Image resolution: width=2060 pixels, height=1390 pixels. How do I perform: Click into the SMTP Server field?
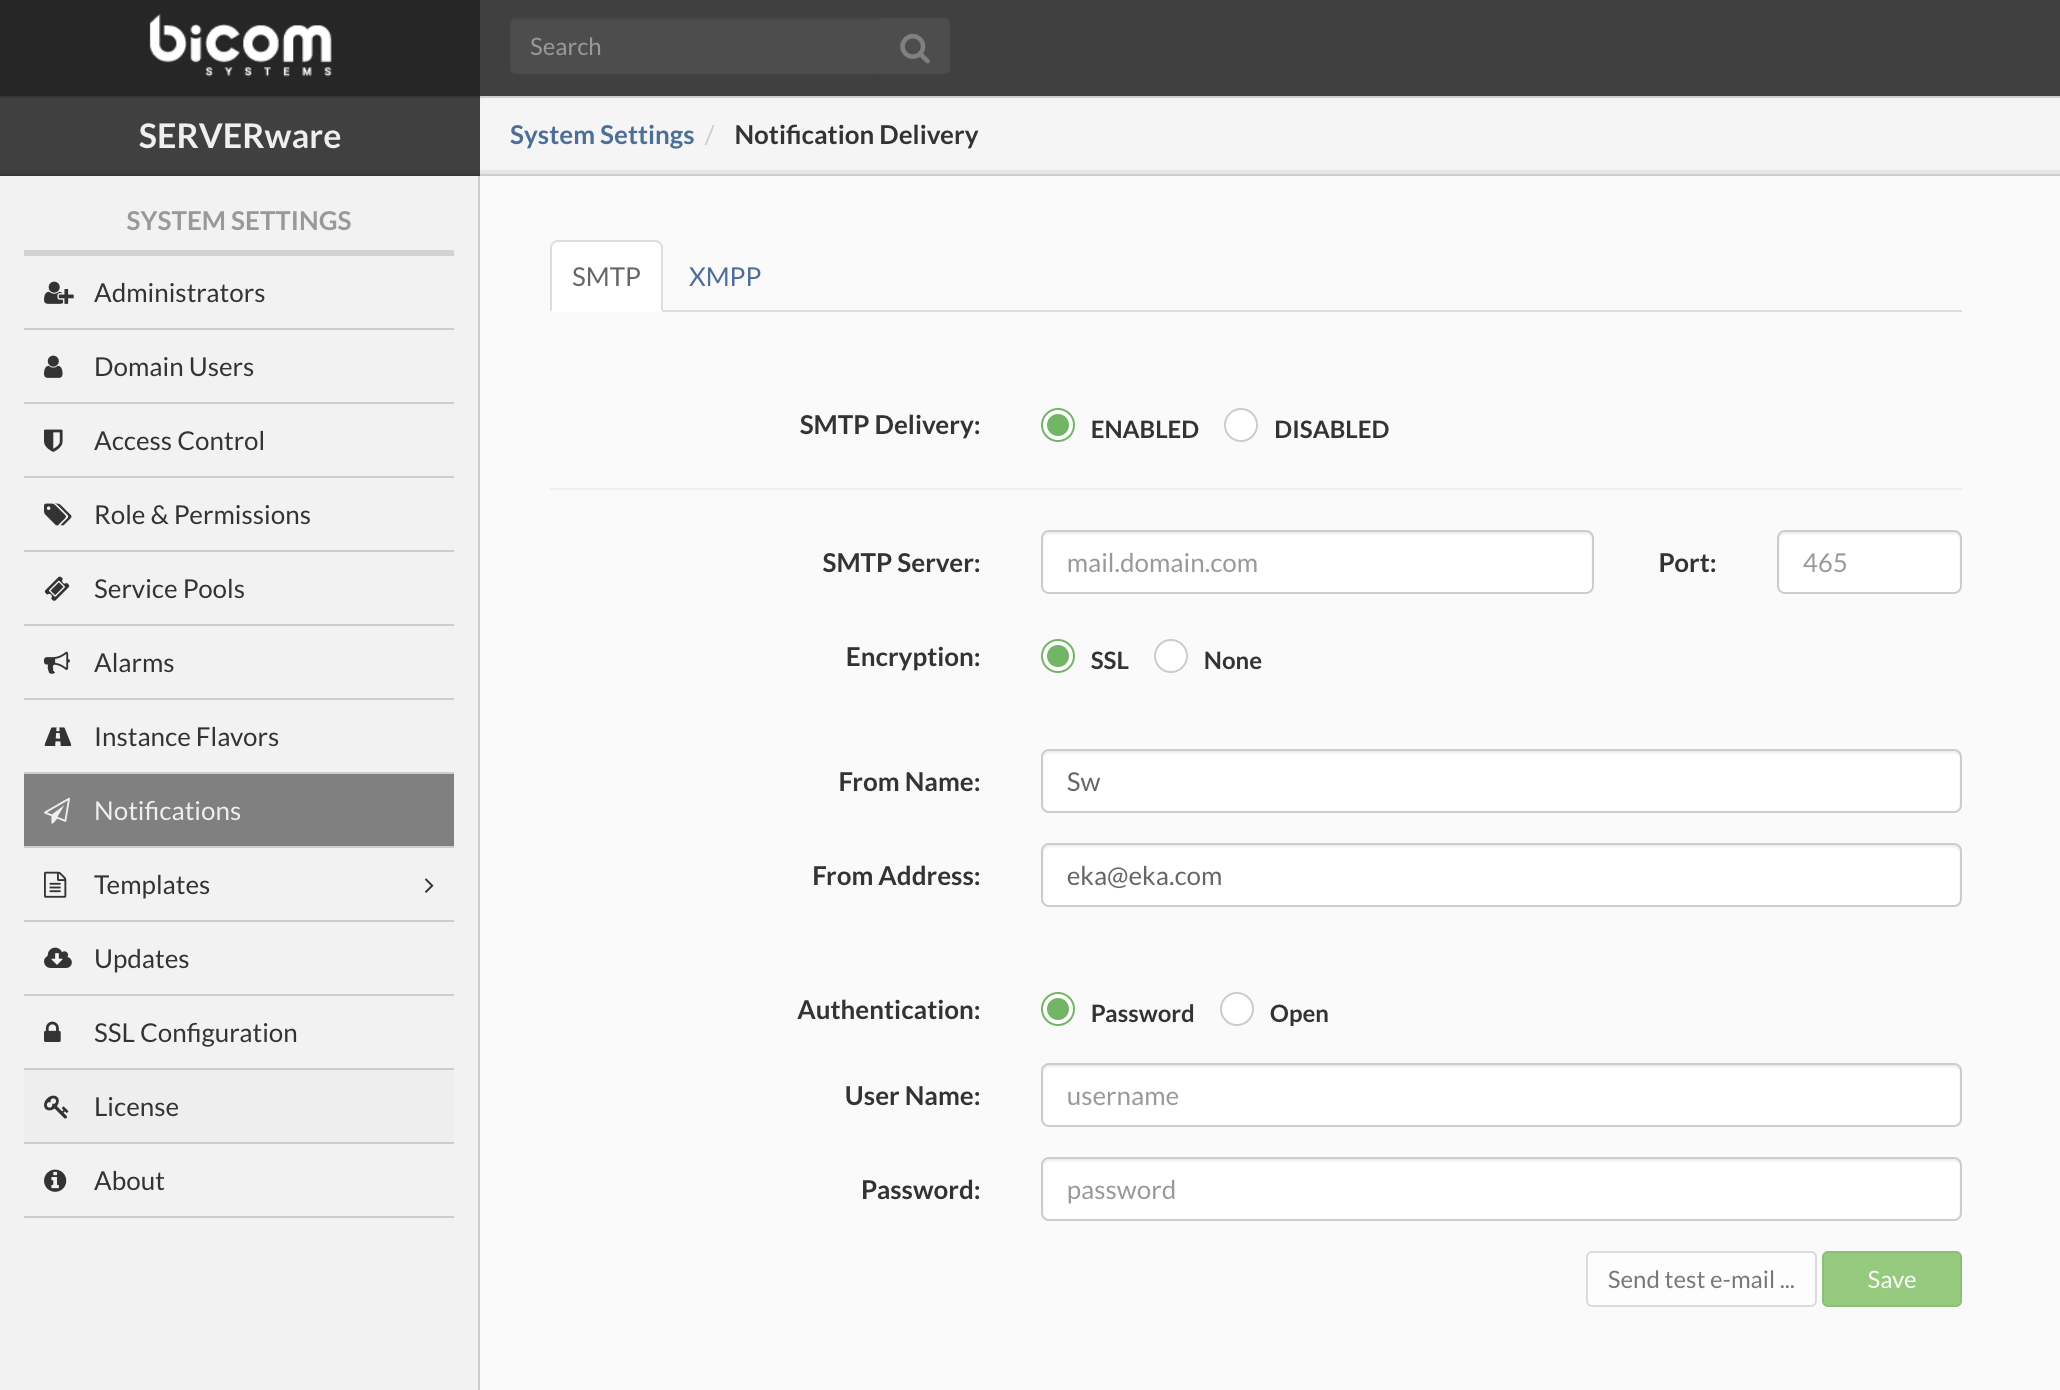point(1316,563)
